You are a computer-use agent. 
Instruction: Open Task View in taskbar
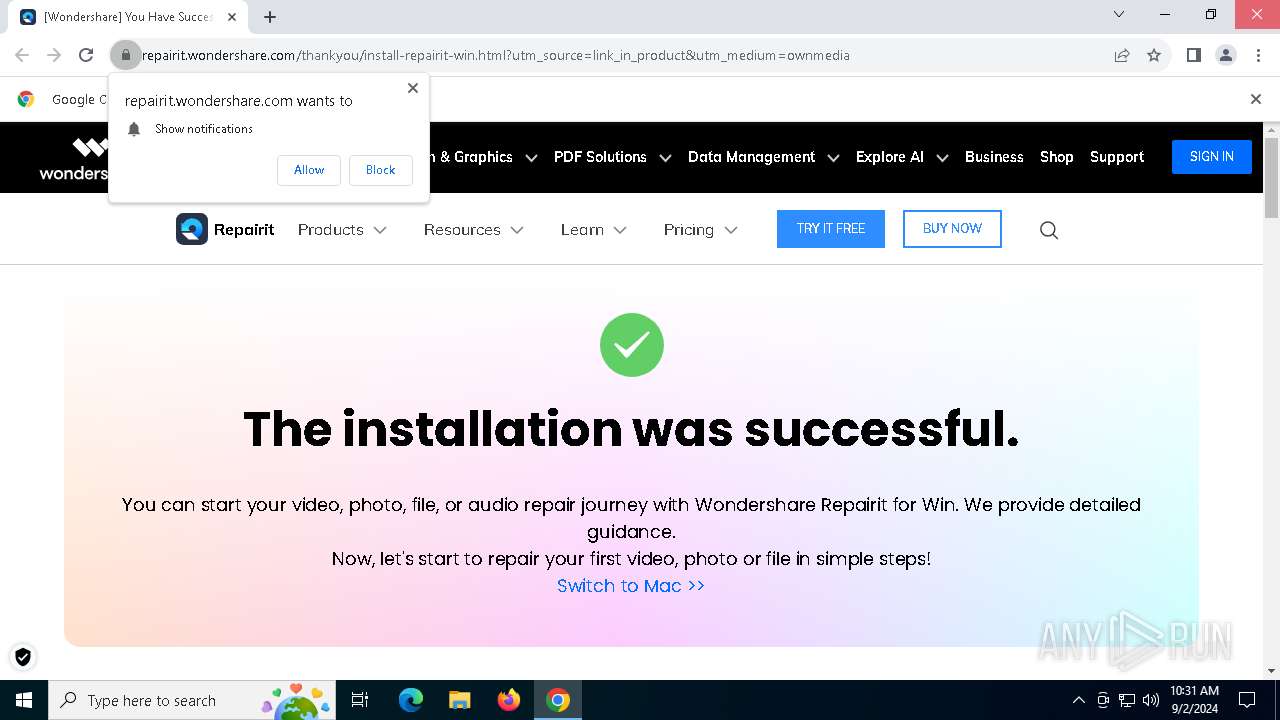click(x=360, y=700)
